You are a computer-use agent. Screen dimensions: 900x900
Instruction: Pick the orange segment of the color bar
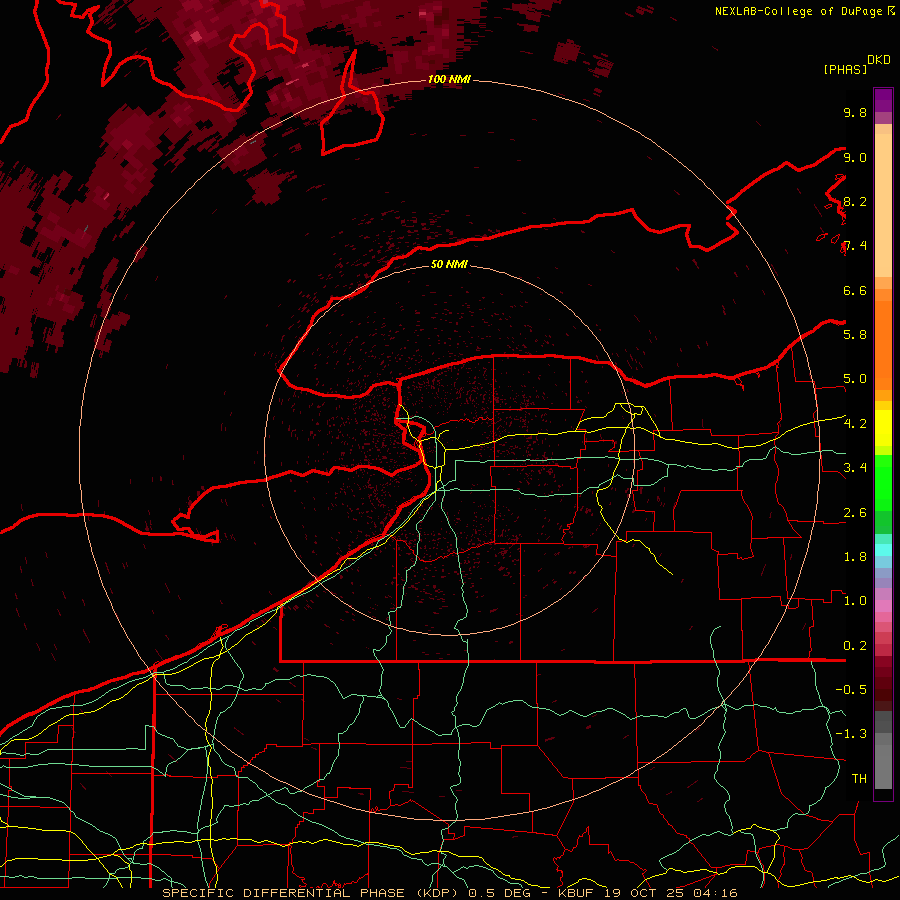883,345
